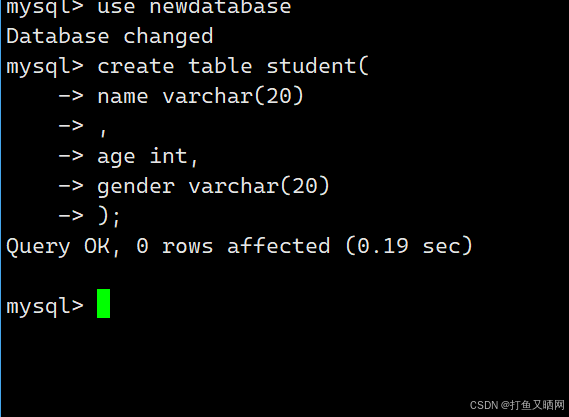
Task: Click the 'age int,' line
Action: coord(147,157)
